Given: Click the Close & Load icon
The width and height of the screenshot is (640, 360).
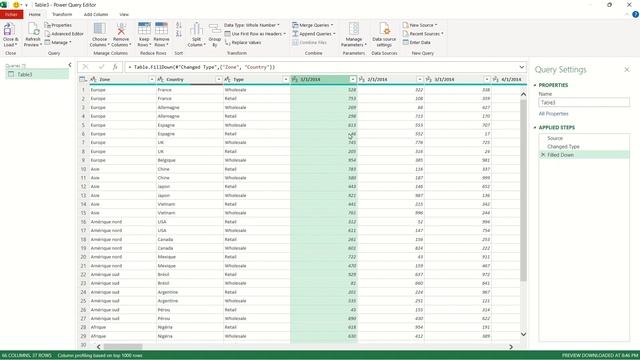Looking at the screenshot, I should [x=9, y=29].
